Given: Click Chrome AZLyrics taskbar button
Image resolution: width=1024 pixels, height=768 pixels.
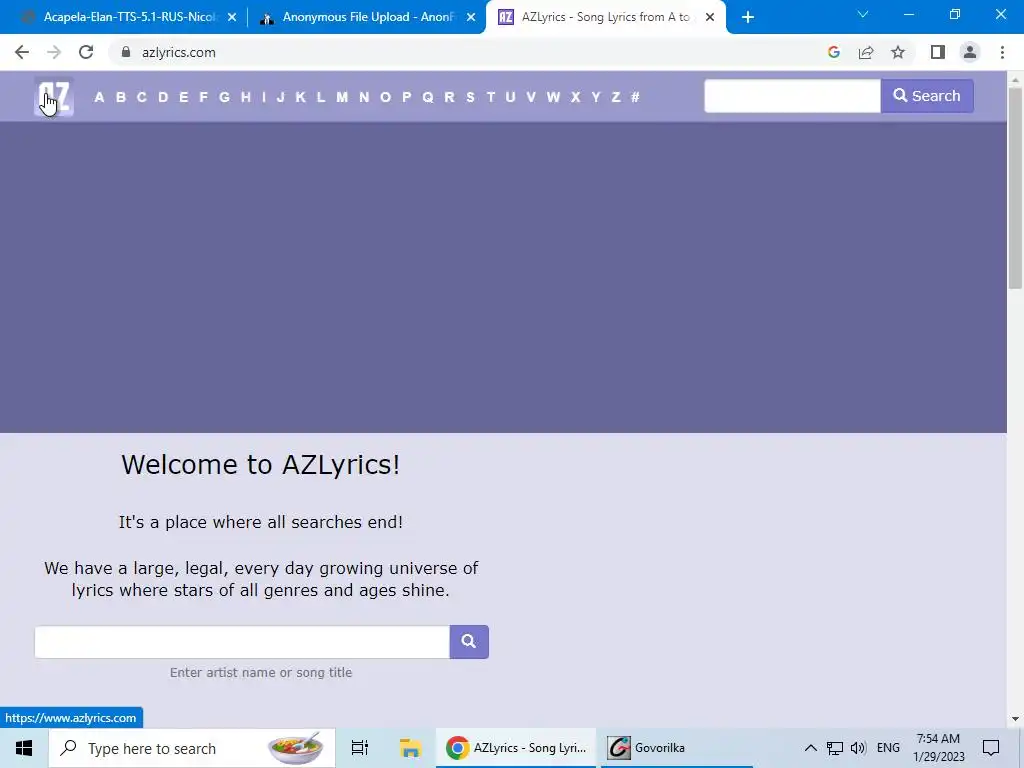Looking at the screenshot, I should pyautogui.click(x=516, y=748).
